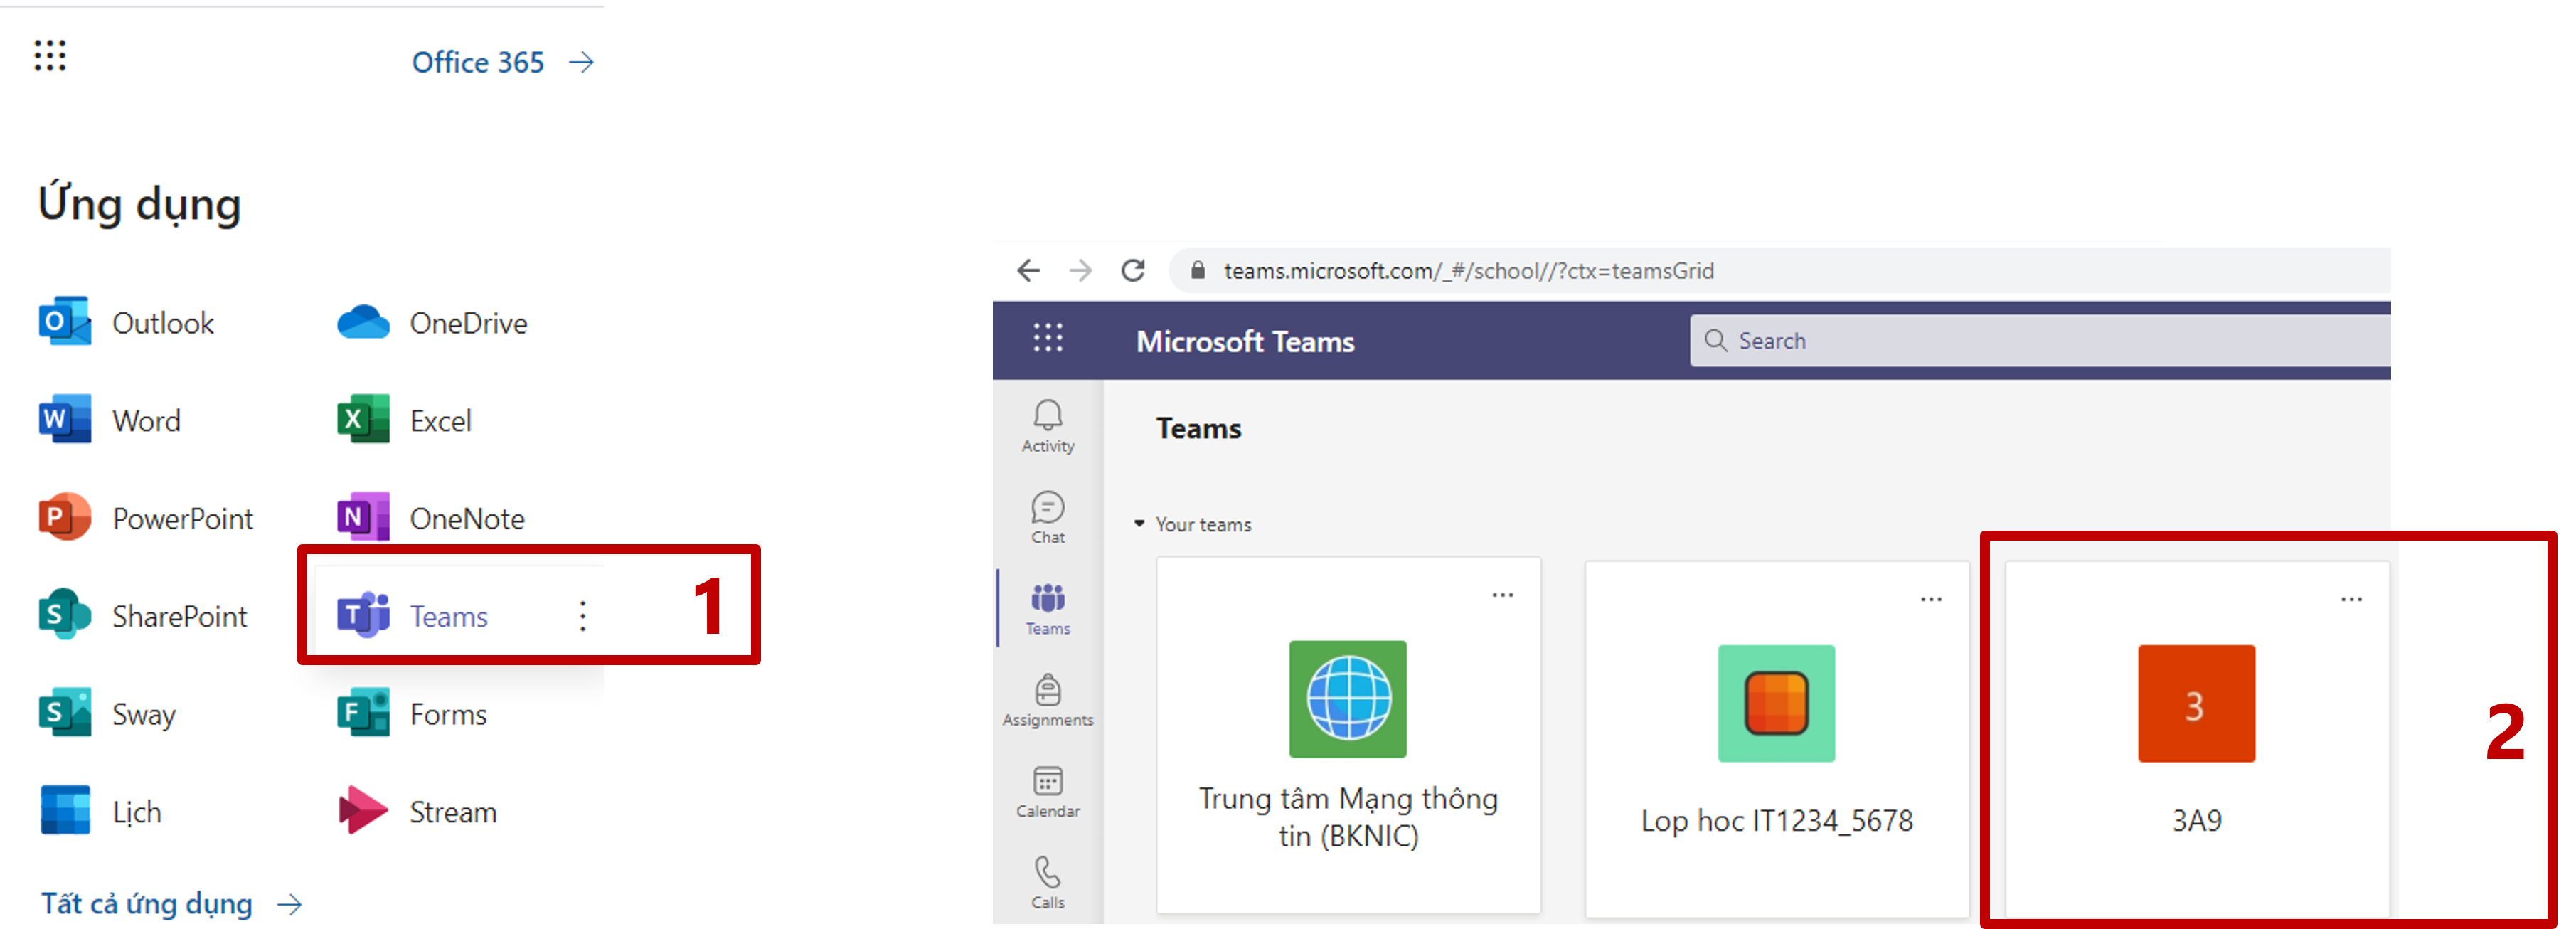This screenshot has height=929, width=2576.
Task: Click the app launcher waffle icon
Action: pos(50,56)
